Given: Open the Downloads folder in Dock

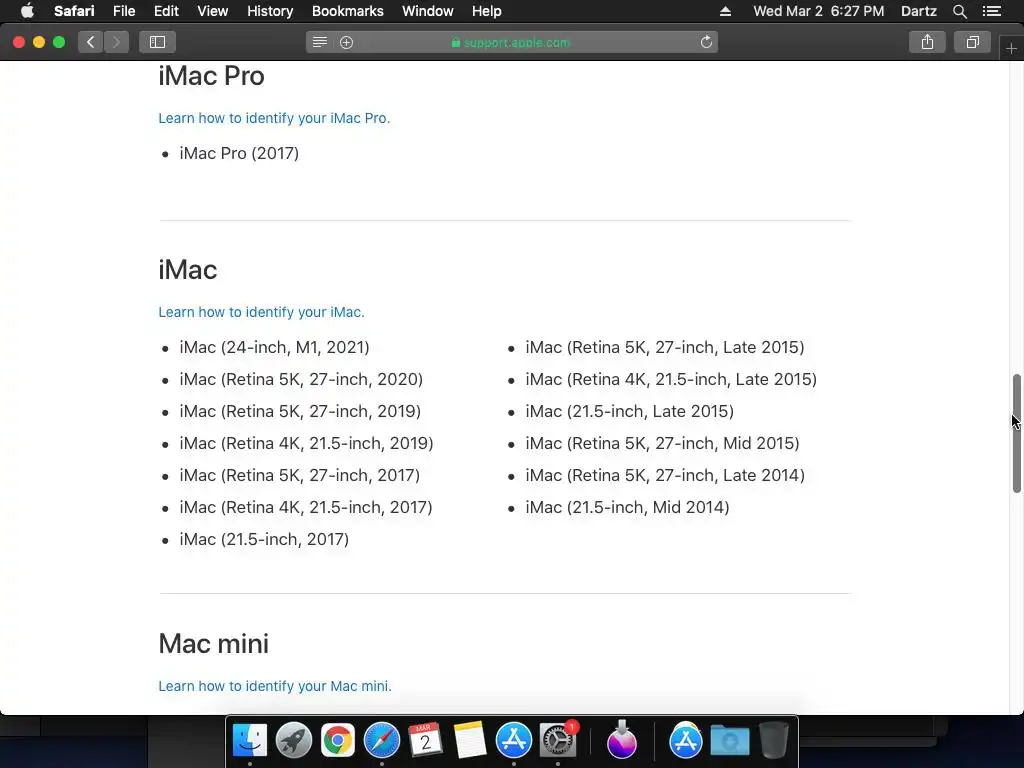Looking at the screenshot, I should tap(729, 741).
